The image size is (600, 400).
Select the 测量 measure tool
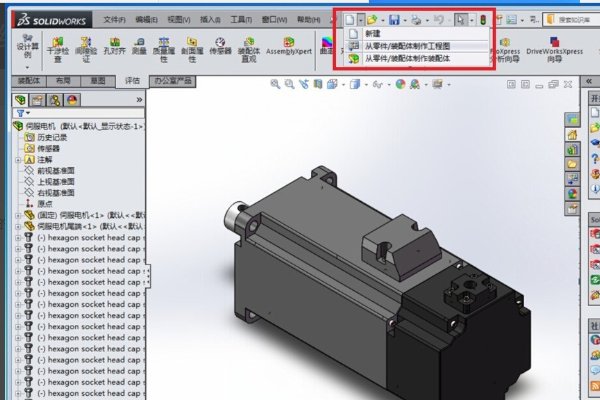139,46
